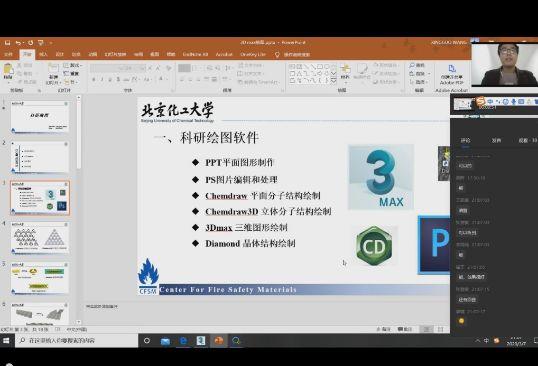Click the PowerPoint icon on the Windows taskbar
Screen dimensions: 538x366
point(219,341)
